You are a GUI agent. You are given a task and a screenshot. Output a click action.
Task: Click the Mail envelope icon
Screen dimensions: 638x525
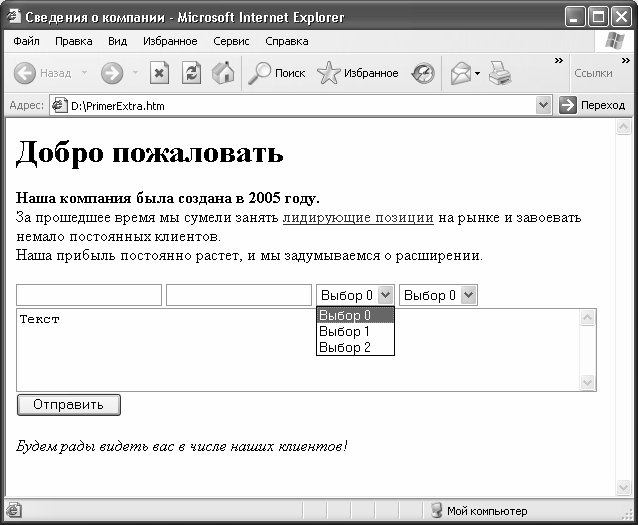click(x=461, y=73)
